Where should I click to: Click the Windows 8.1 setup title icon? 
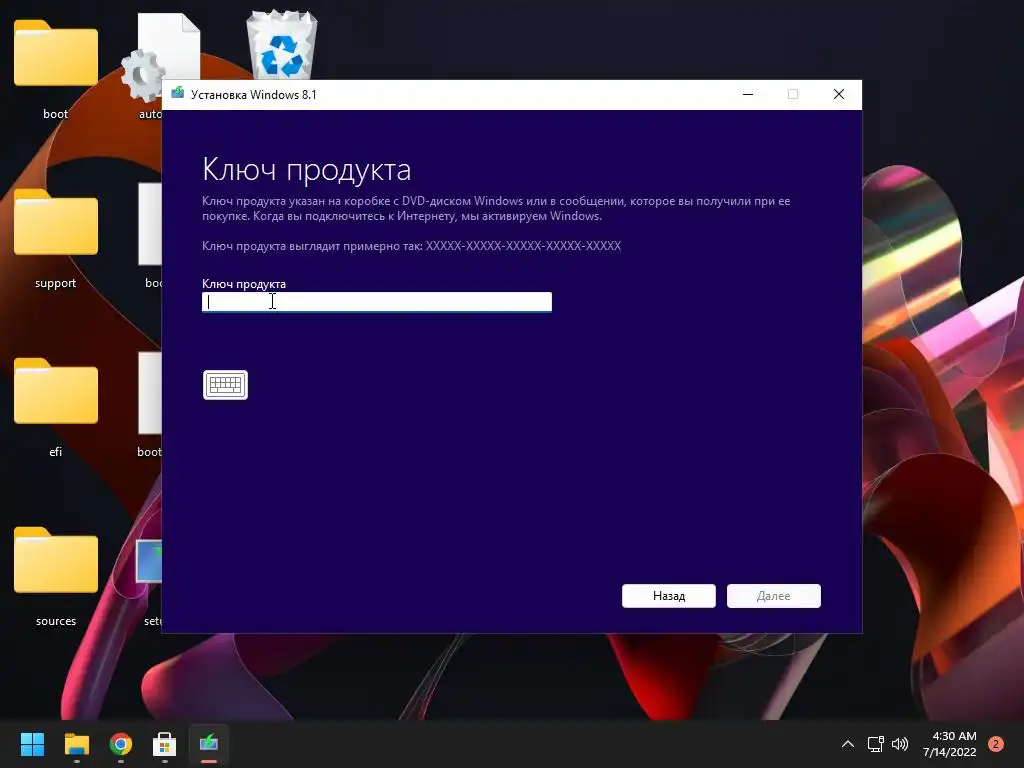point(178,93)
